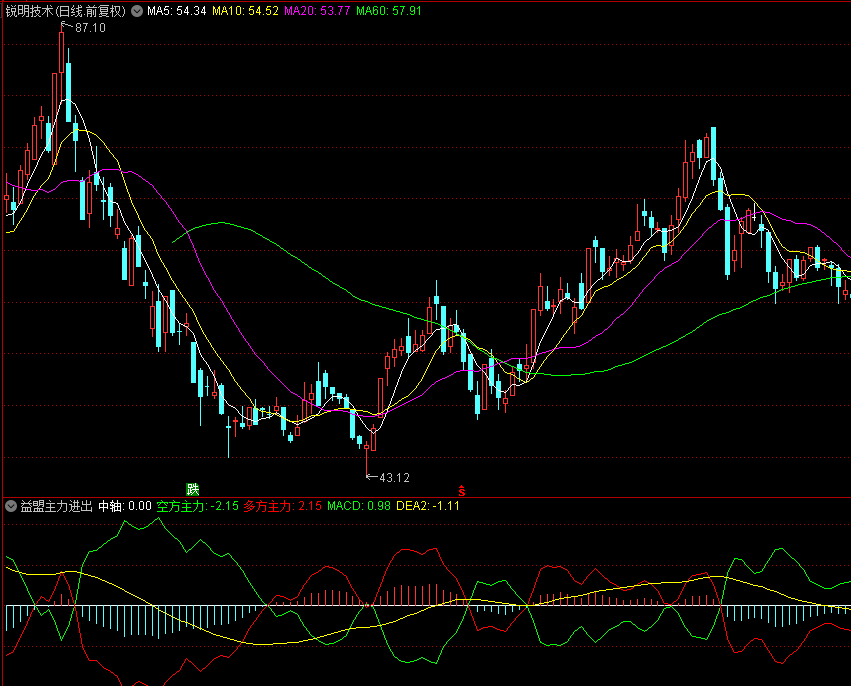
Task: Click the green 跌 marker icon
Action: point(193,490)
